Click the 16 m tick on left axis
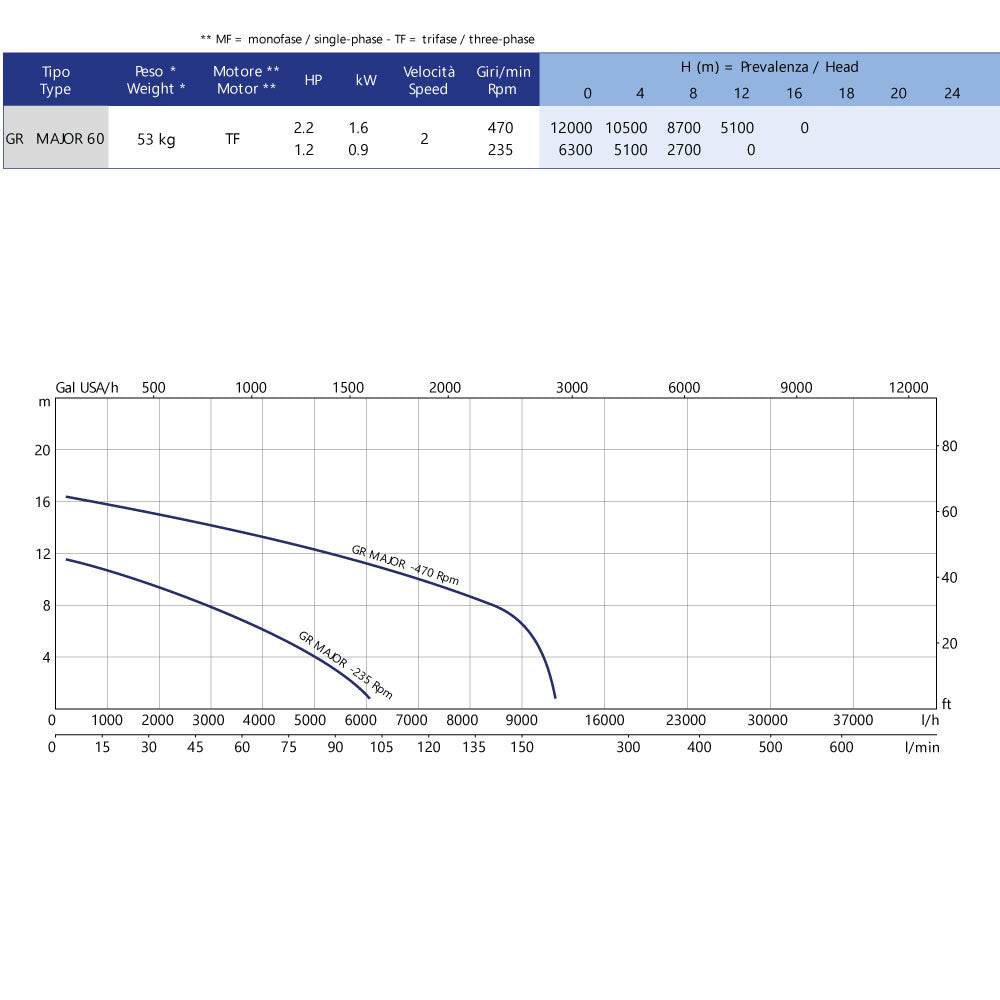The height and width of the screenshot is (1000, 1000). tap(42, 502)
